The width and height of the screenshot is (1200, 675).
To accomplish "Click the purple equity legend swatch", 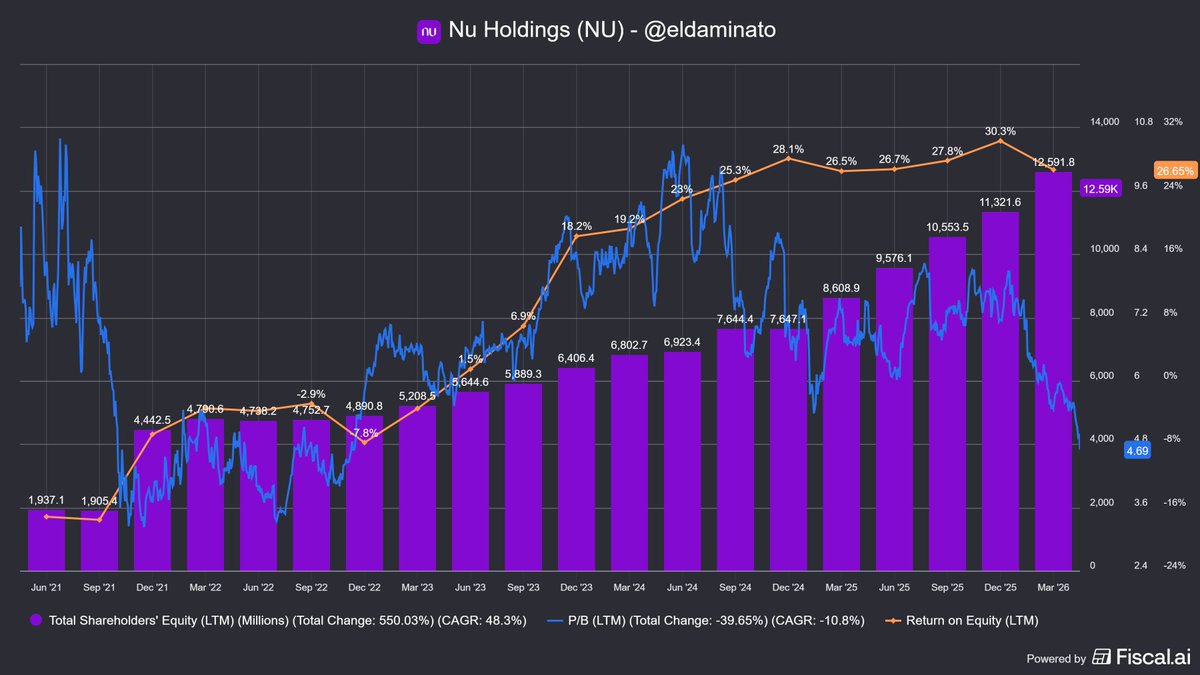I will pyautogui.click(x=36, y=621).
